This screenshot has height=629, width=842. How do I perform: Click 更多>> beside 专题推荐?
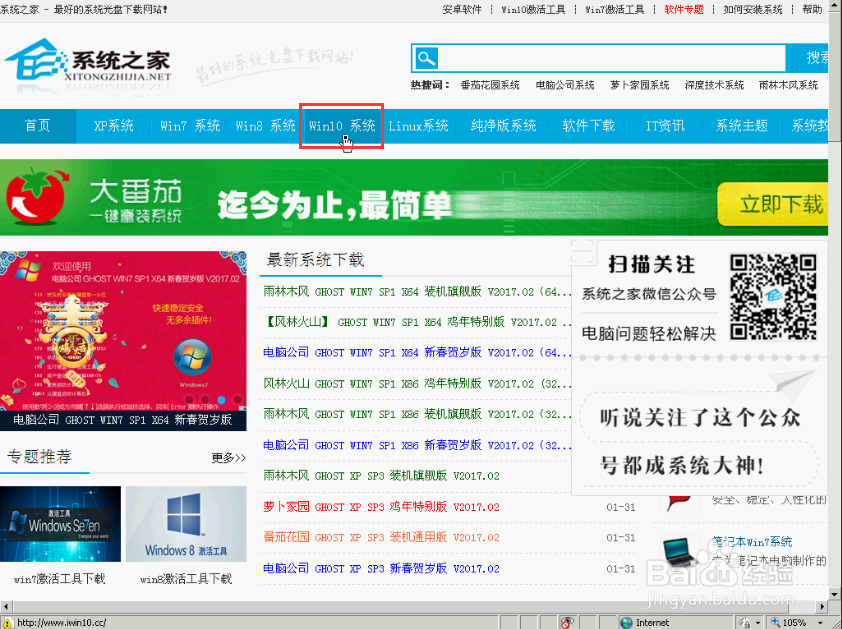[x=228, y=458]
